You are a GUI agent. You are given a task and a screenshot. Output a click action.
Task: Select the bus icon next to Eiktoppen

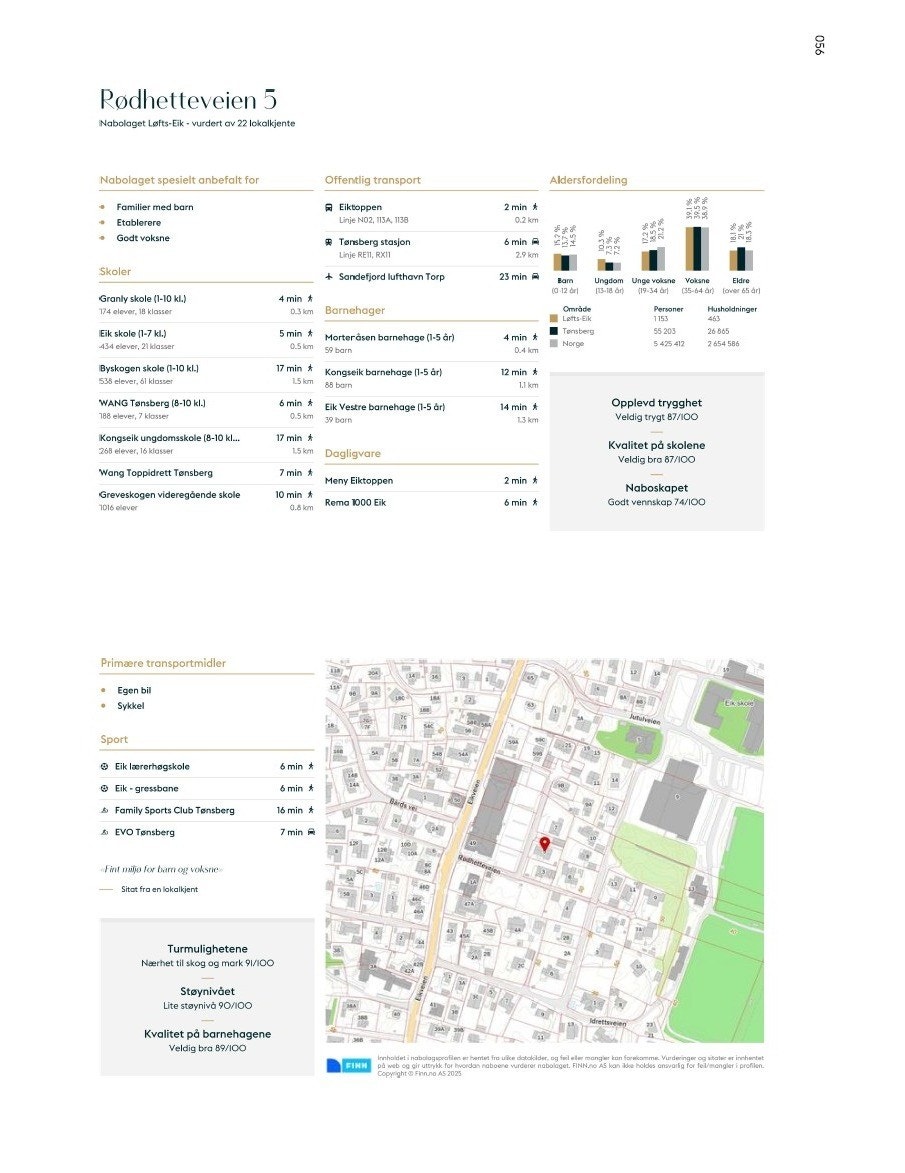click(x=331, y=207)
